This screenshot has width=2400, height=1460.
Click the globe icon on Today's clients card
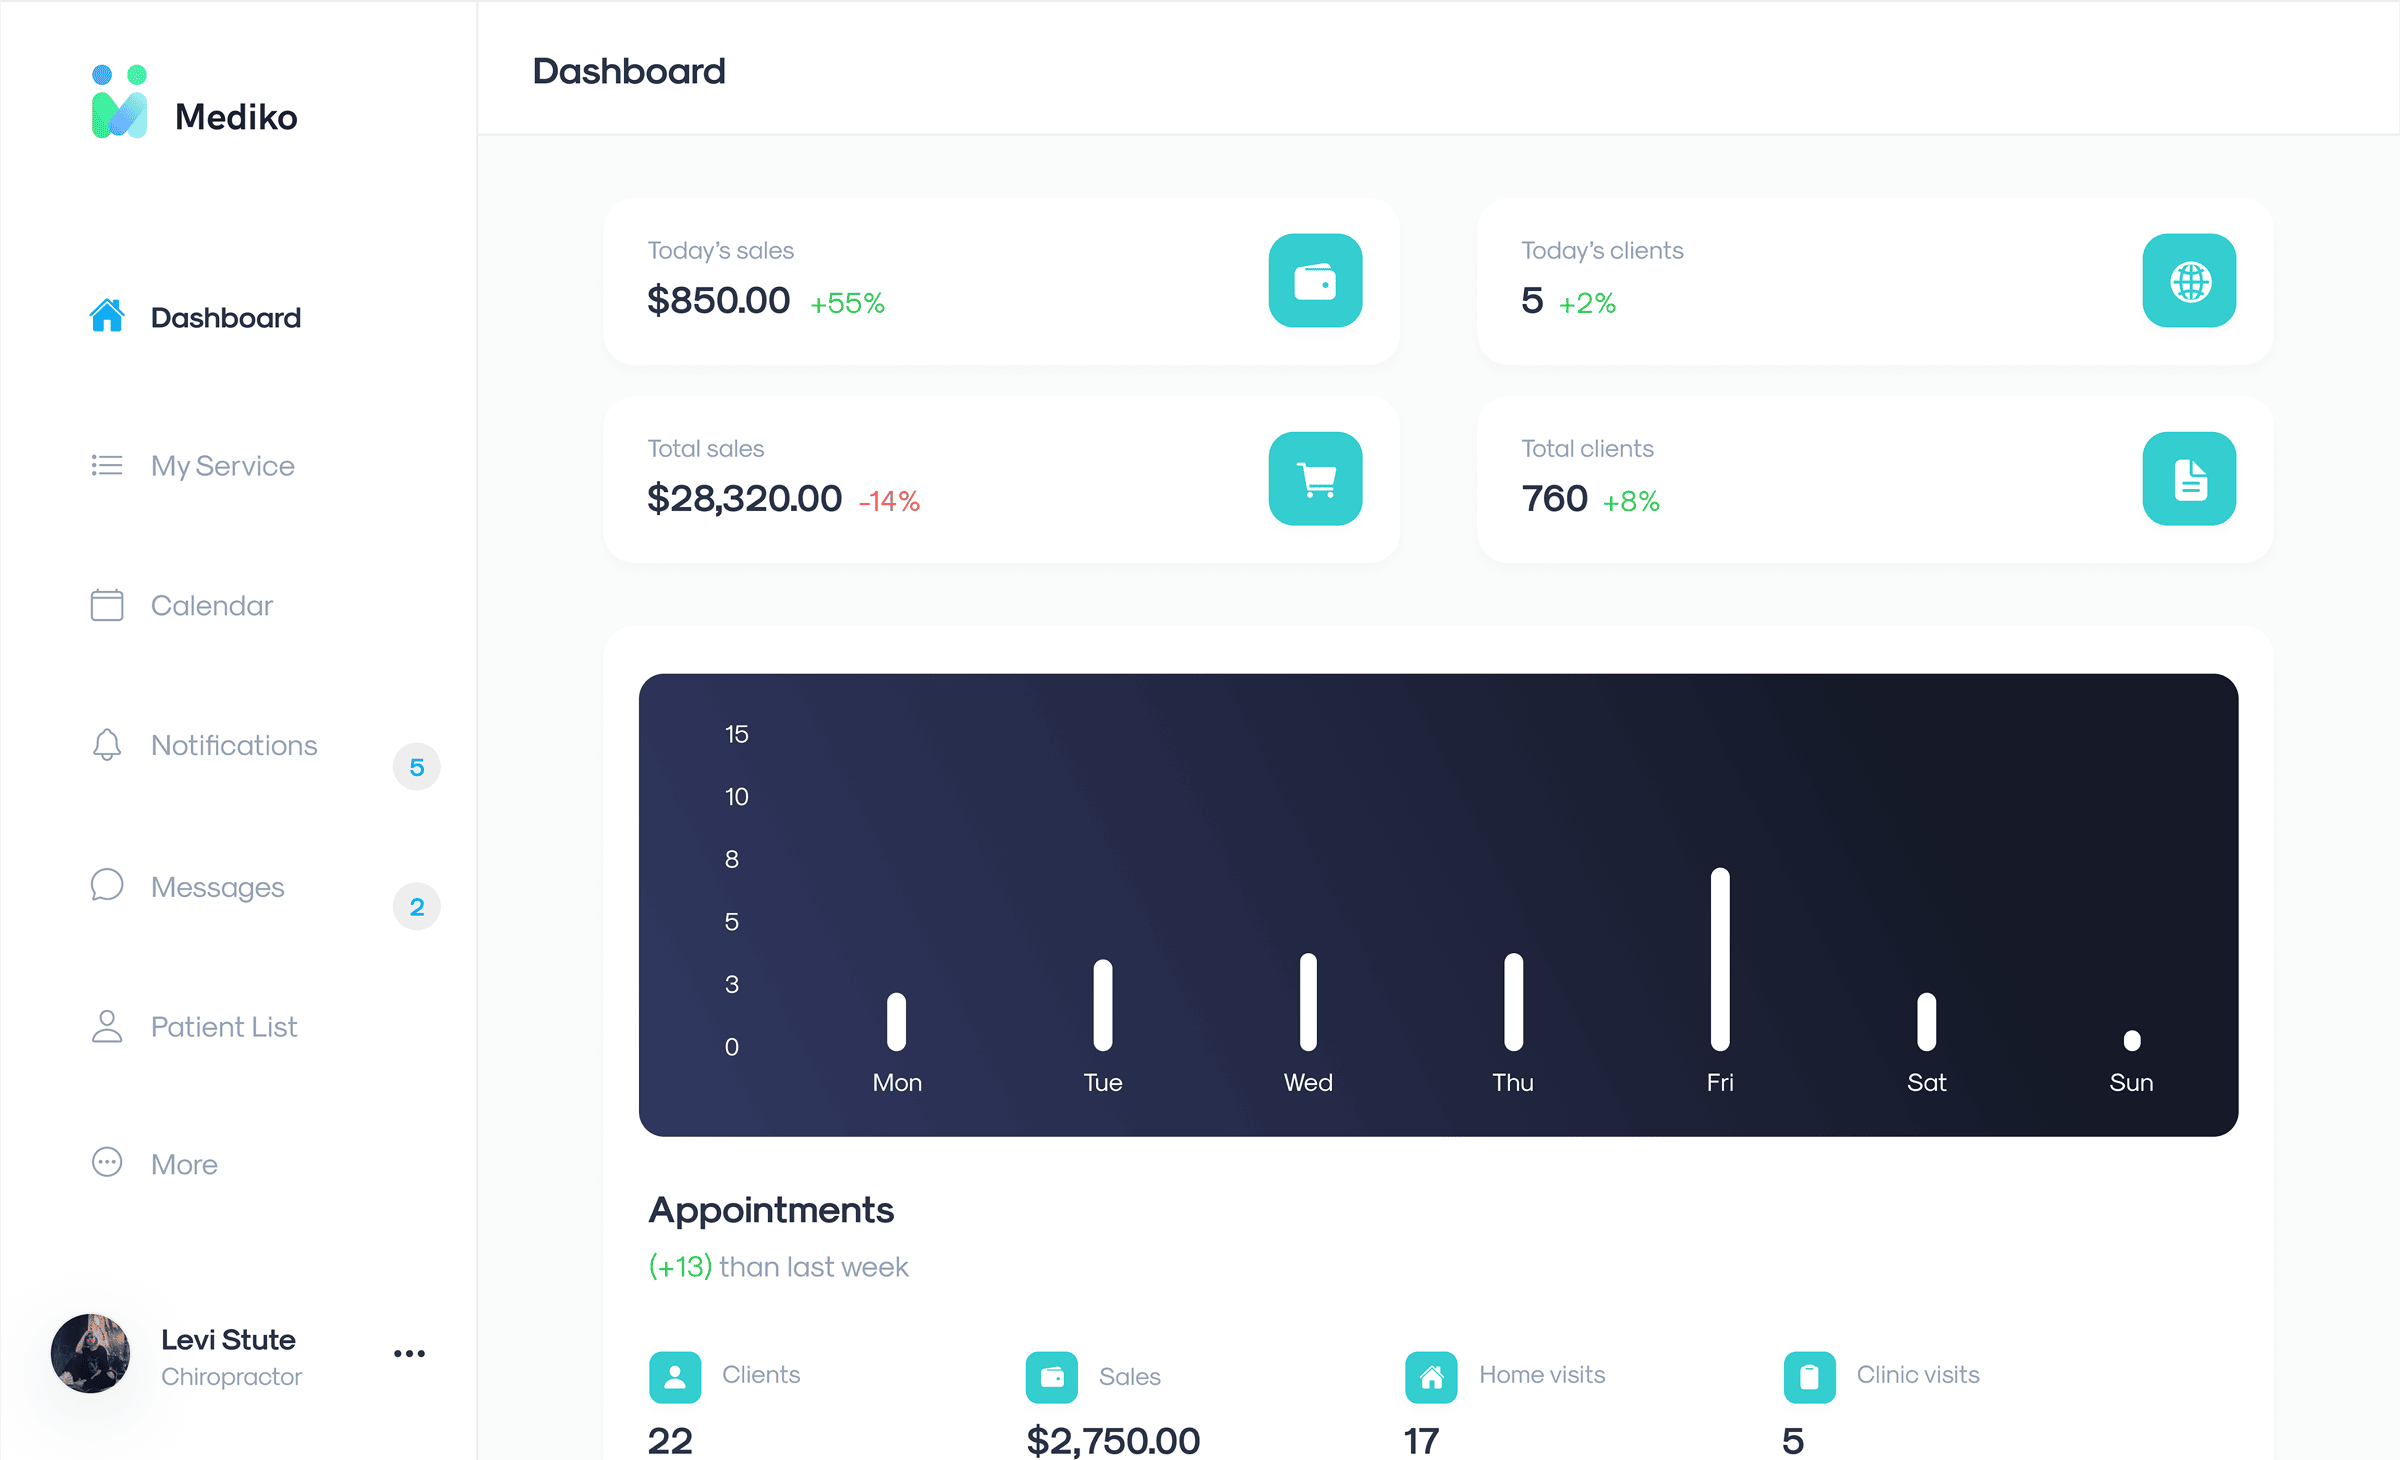pos(2189,281)
